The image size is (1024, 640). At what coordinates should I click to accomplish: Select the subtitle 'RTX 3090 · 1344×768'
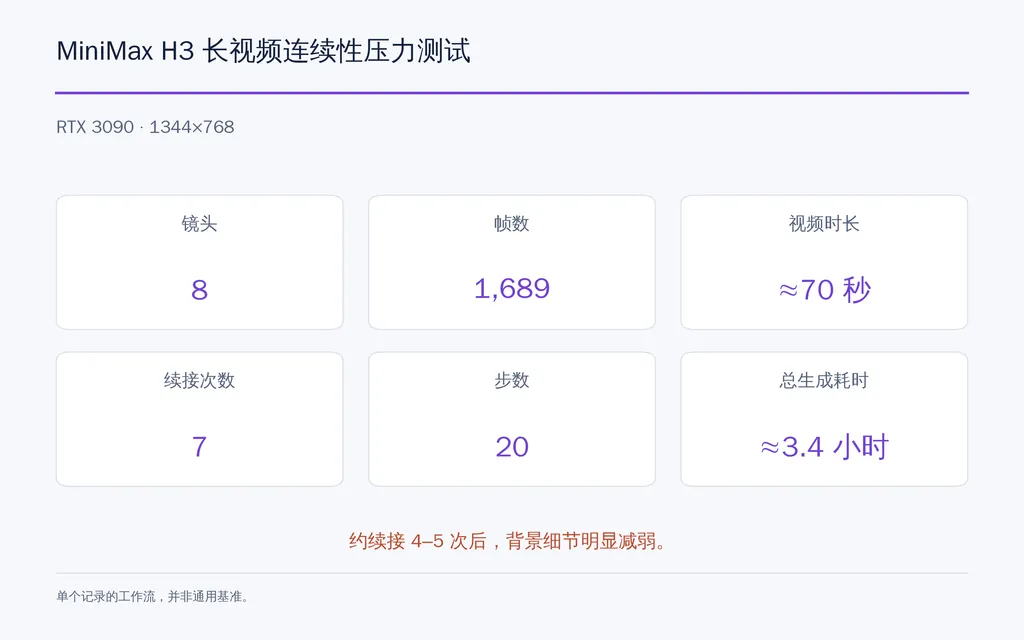coord(145,127)
